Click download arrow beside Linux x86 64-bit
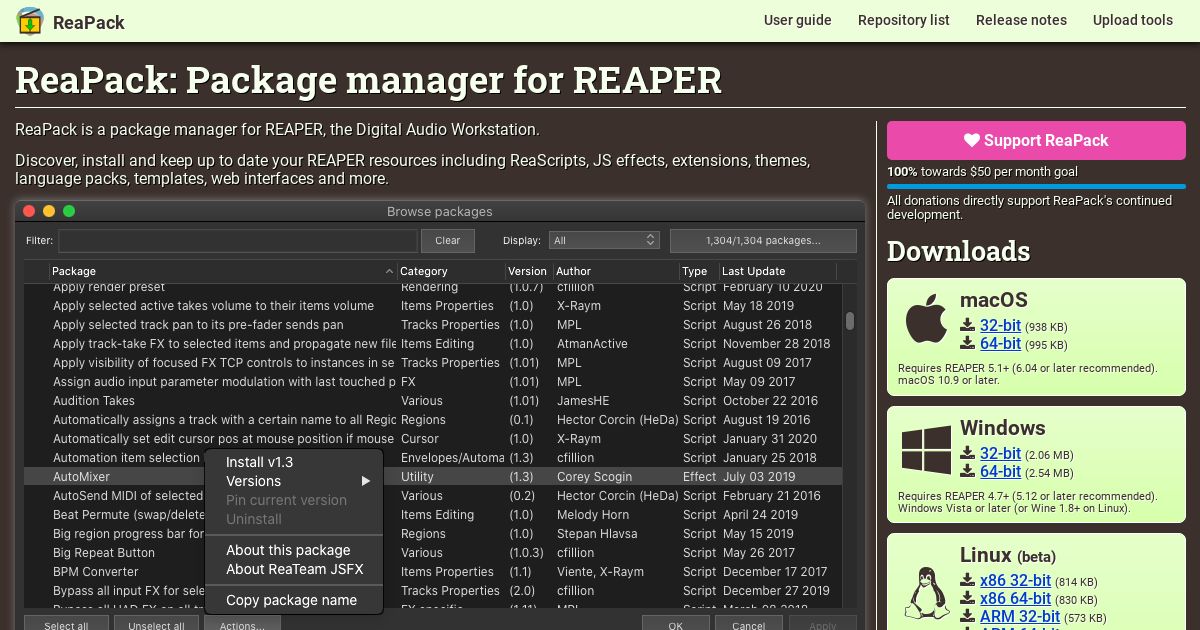The image size is (1200, 630). pyautogui.click(x=968, y=599)
